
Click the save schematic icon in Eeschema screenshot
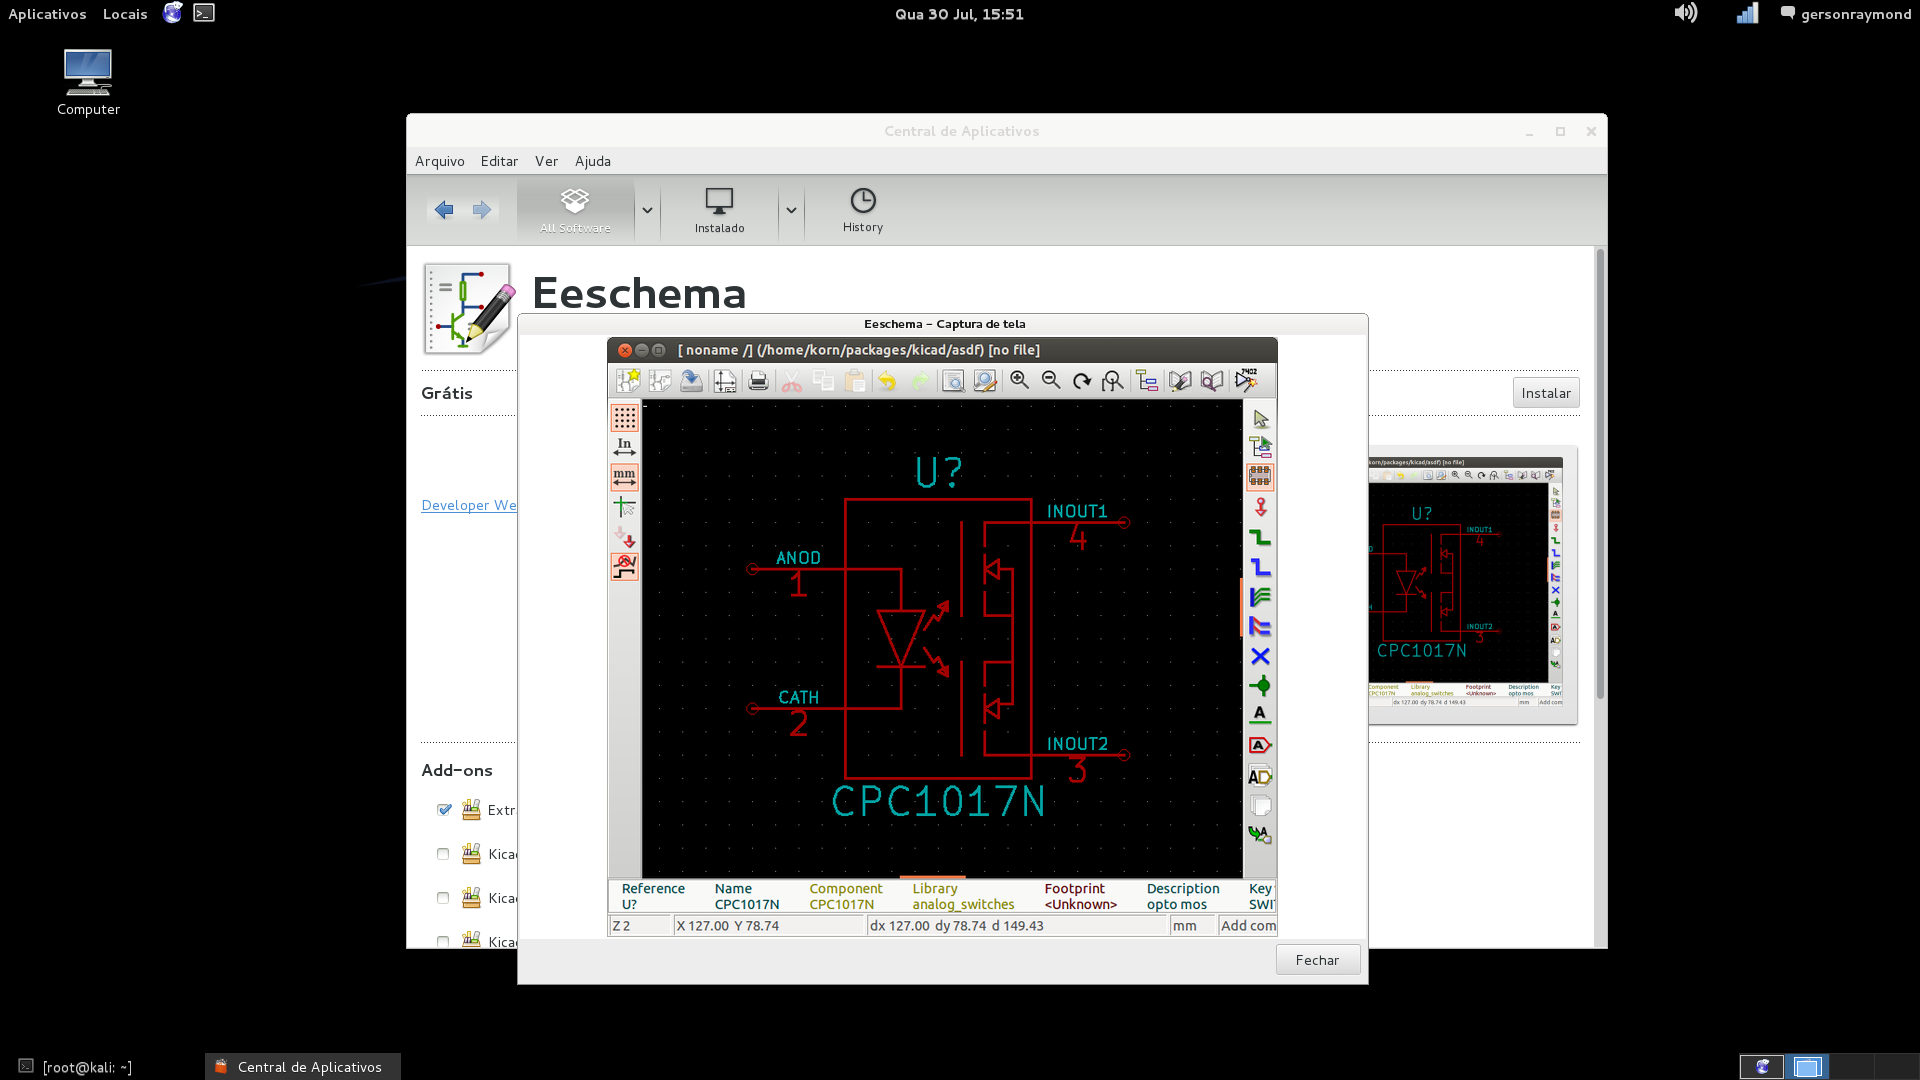[692, 380]
